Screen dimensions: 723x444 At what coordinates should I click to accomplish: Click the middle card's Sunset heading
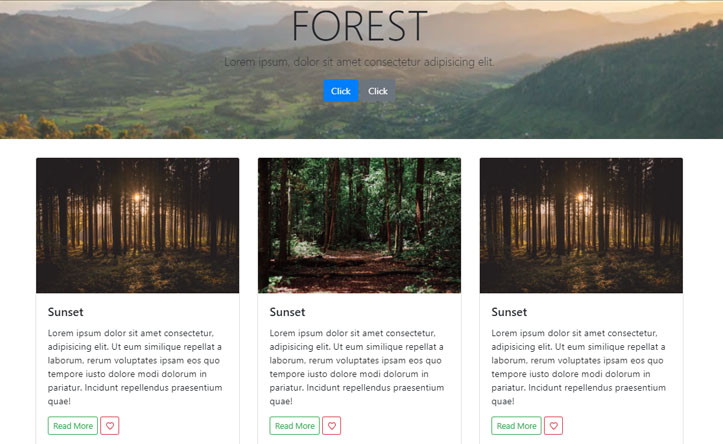[288, 312]
